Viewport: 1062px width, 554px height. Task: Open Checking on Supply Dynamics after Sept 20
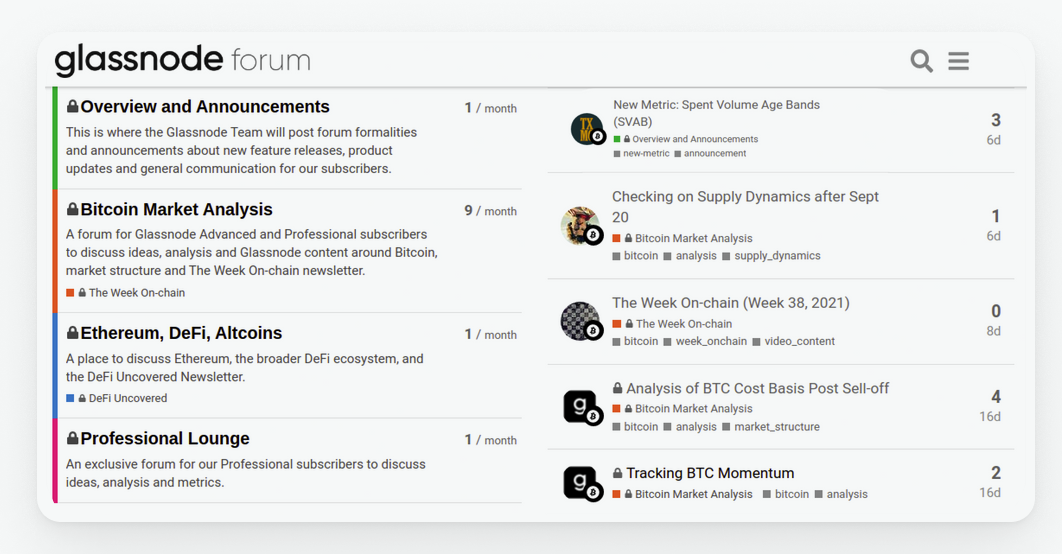[745, 207]
